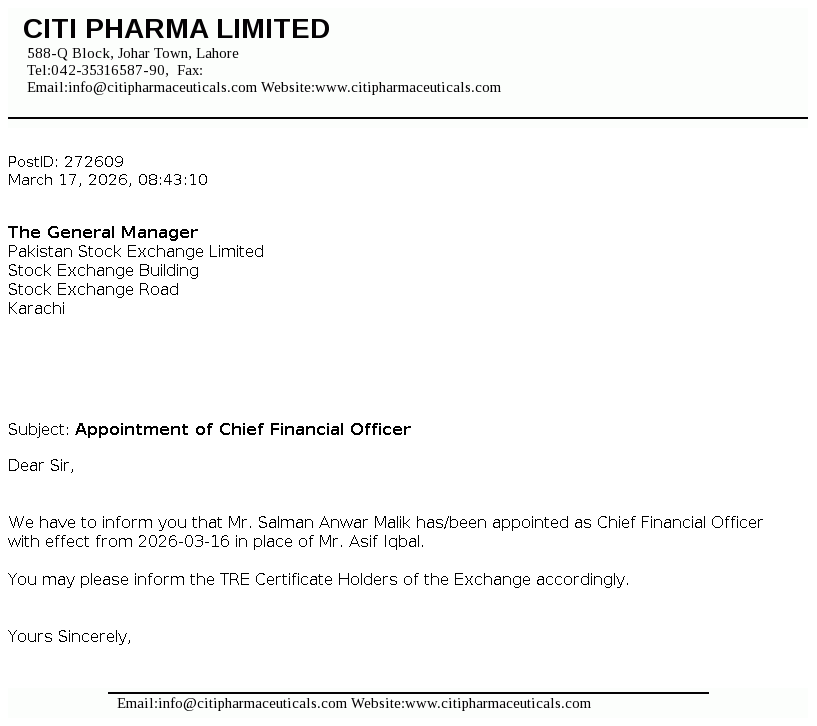Screen dimensions: 817x726
Task: Click "Pakistan Stock Exchange Limited" addressee line
Action: coord(136,251)
